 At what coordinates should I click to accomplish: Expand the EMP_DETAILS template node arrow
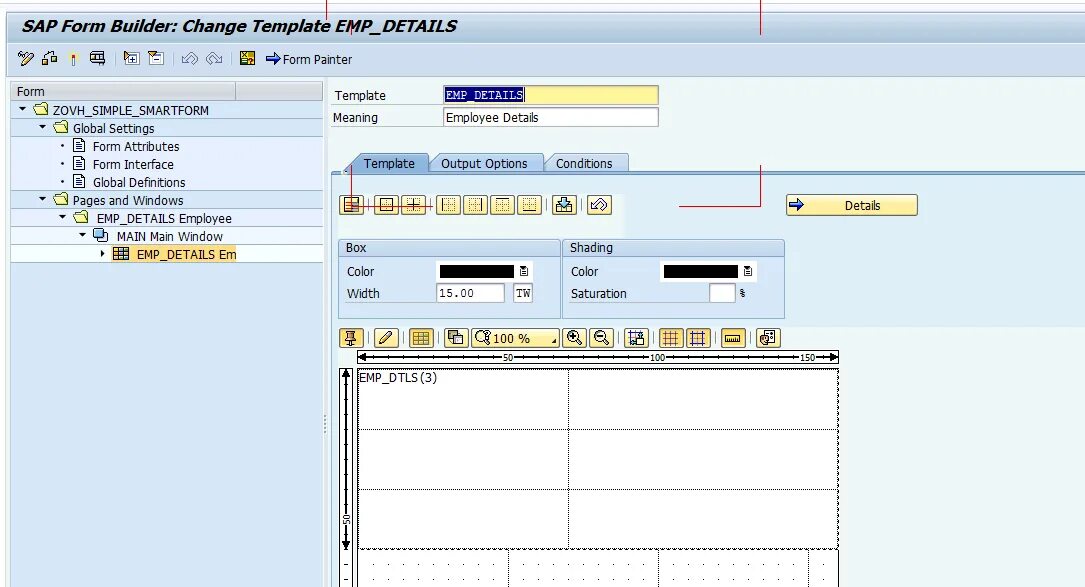click(102, 254)
